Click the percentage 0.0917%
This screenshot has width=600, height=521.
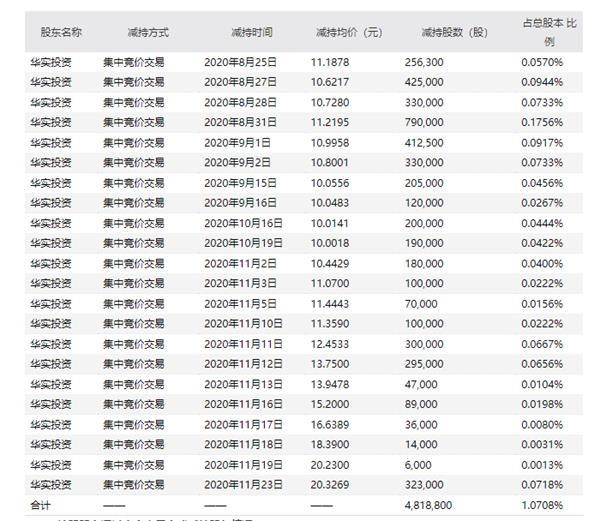tap(542, 143)
